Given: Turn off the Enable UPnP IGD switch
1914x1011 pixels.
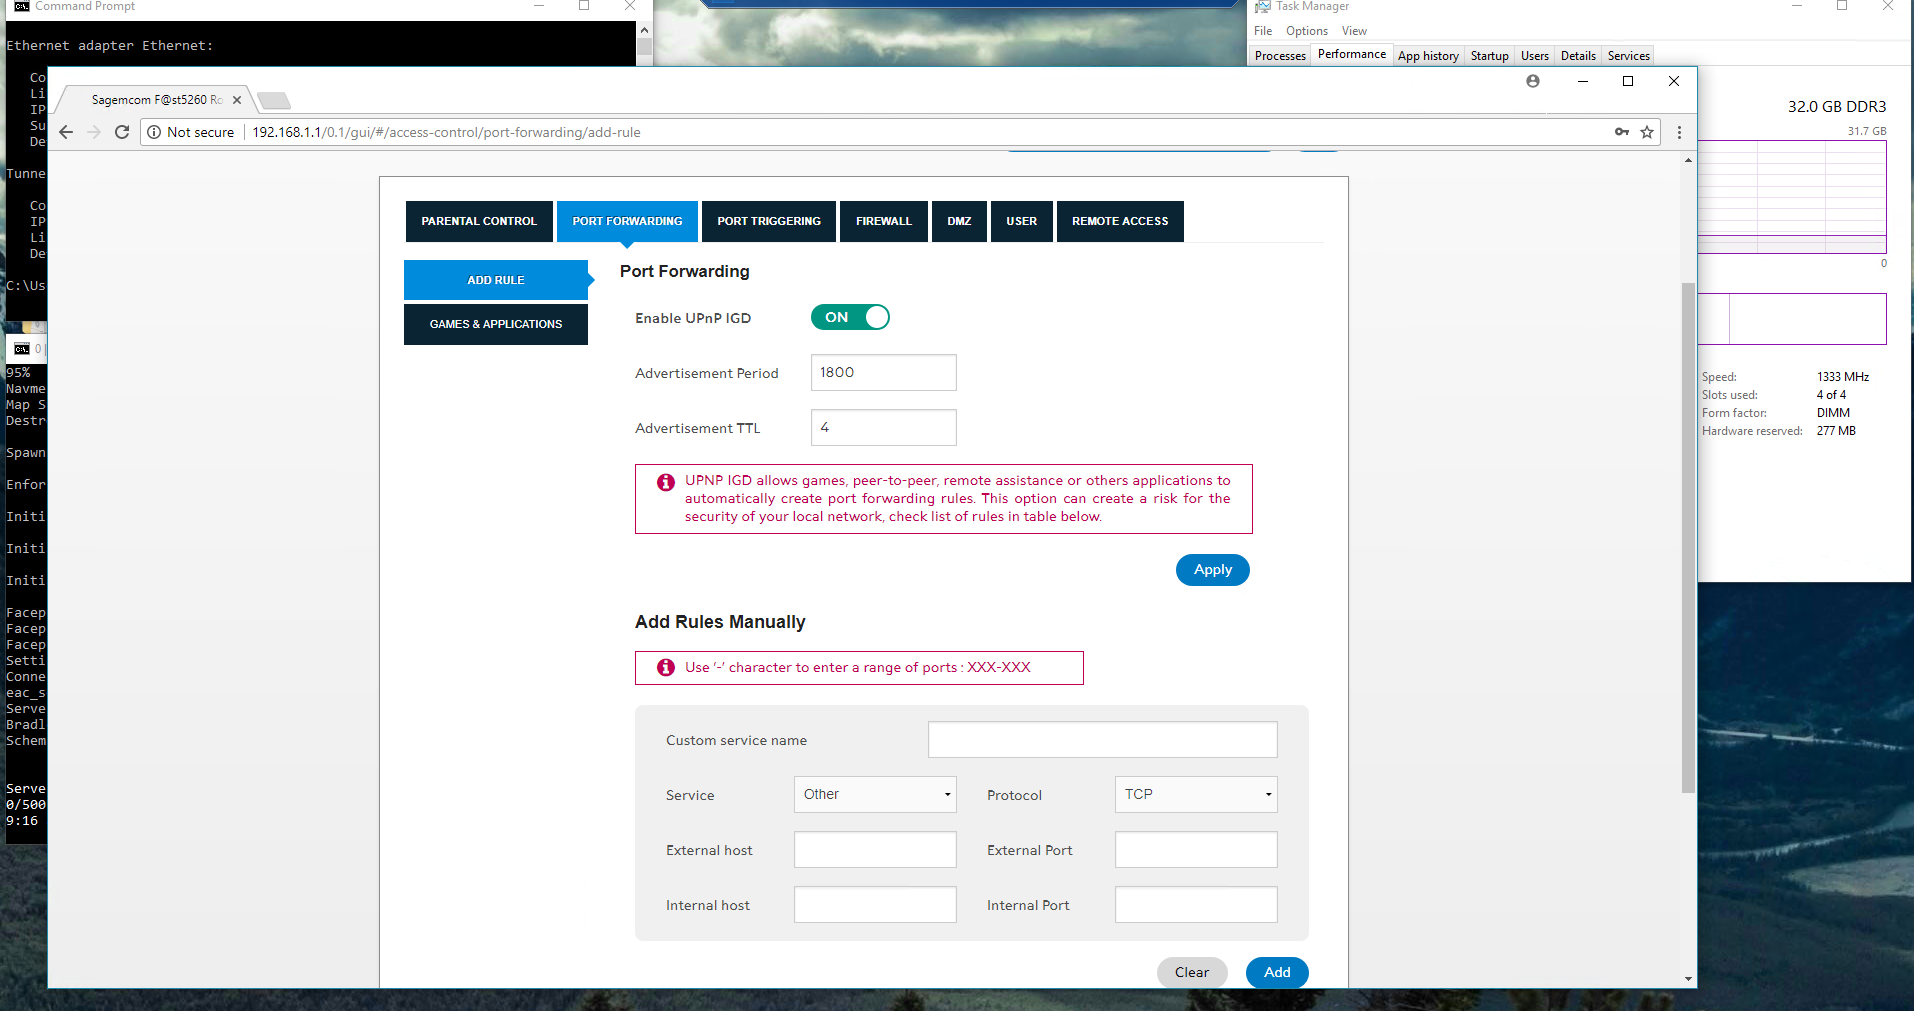Looking at the screenshot, I should [850, 317].
